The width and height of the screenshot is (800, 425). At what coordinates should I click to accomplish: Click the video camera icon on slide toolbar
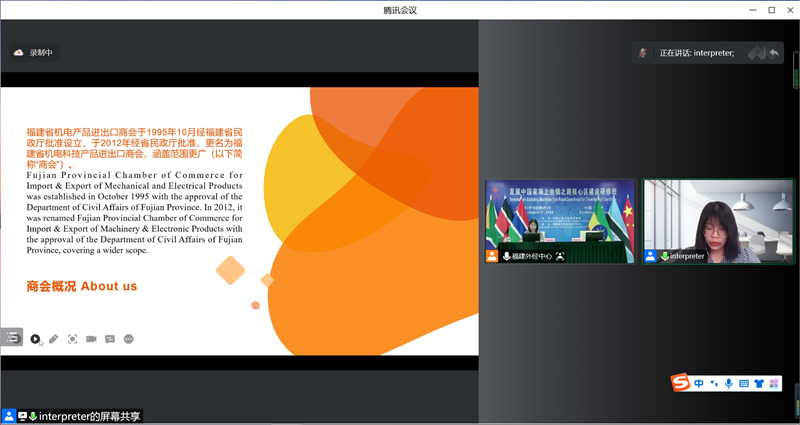tap(91, 339)
